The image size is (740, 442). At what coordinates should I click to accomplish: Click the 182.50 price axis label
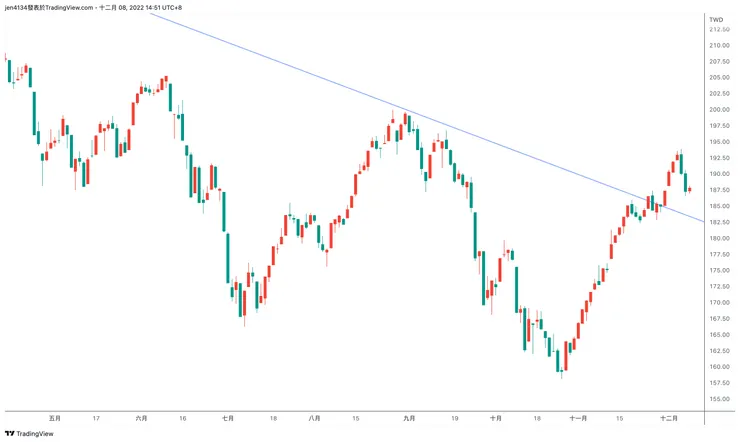(719, 222)
